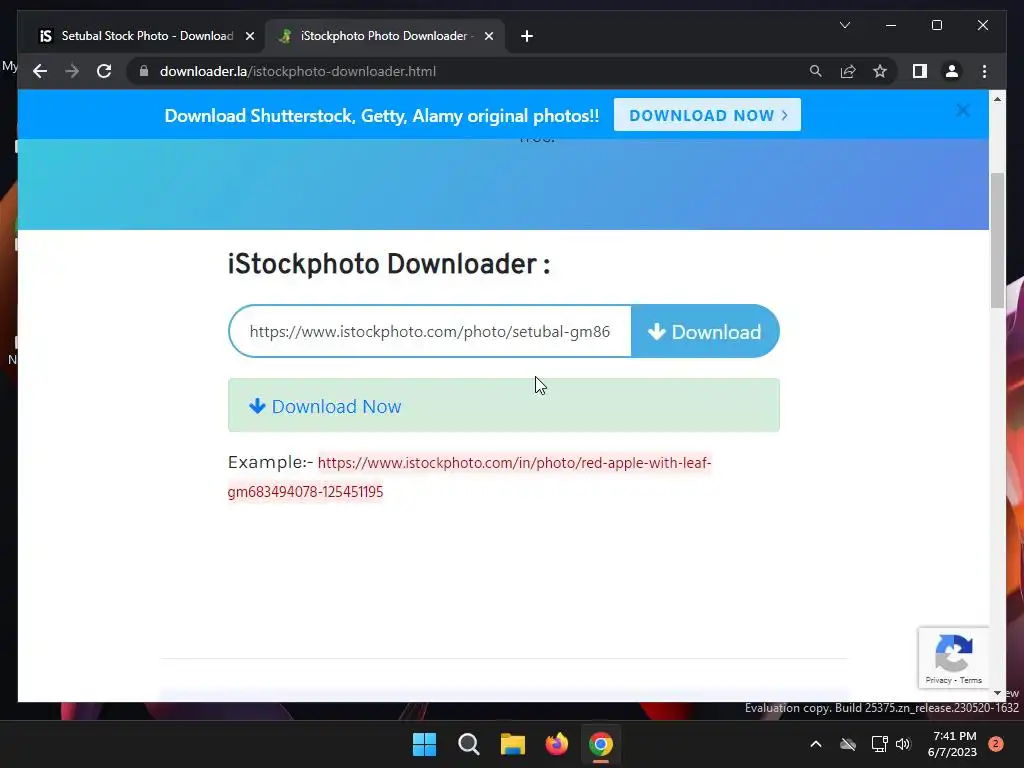Open reCAPTCHA Privacy link
This screenshot has width=1024, height=768.
(938, 680)
